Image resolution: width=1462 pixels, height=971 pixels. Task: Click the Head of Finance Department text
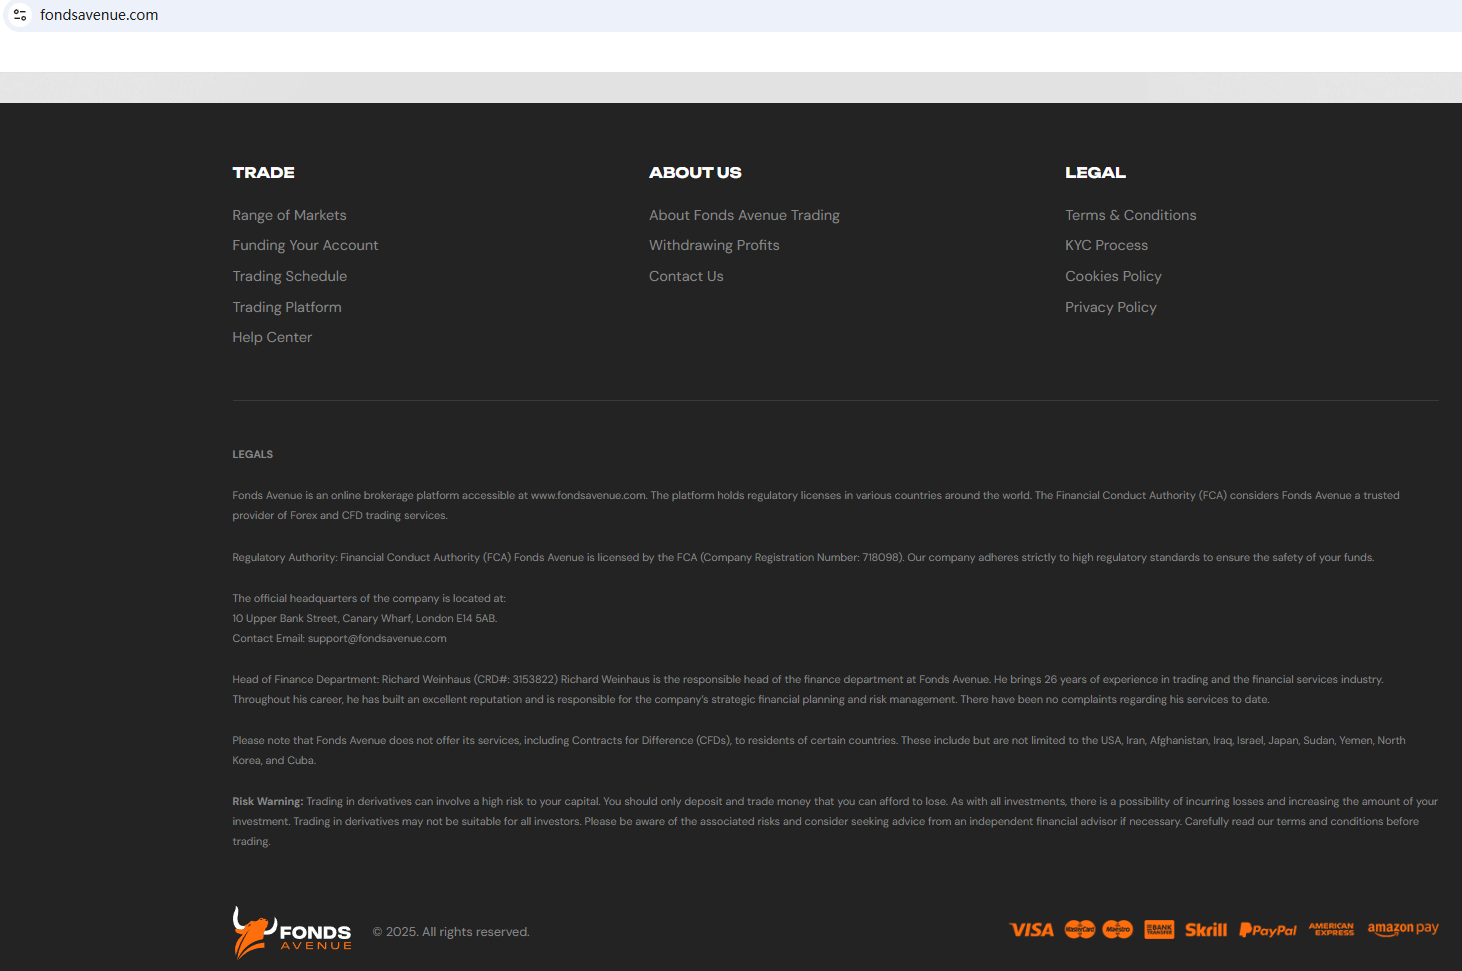point(305,679)
